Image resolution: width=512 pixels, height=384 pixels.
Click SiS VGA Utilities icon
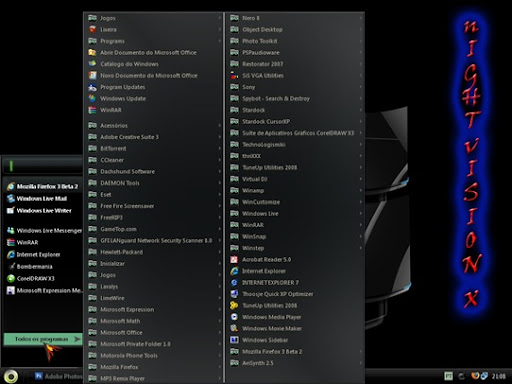coord(234,76)
